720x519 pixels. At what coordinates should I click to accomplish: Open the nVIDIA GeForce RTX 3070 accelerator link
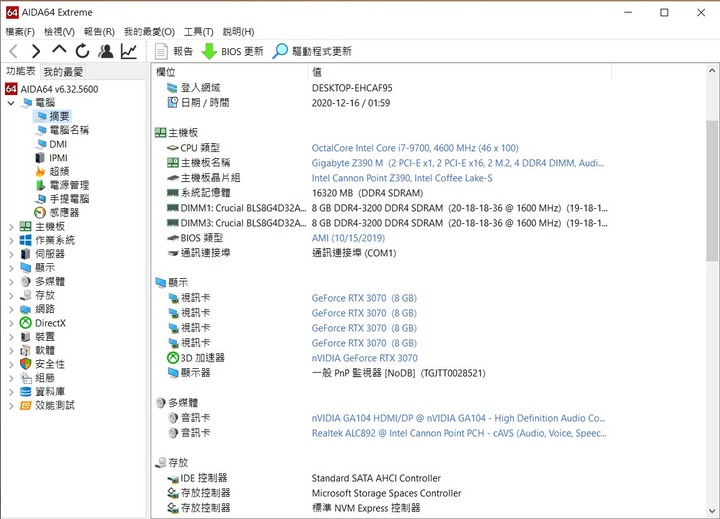[x=365, y=358]
